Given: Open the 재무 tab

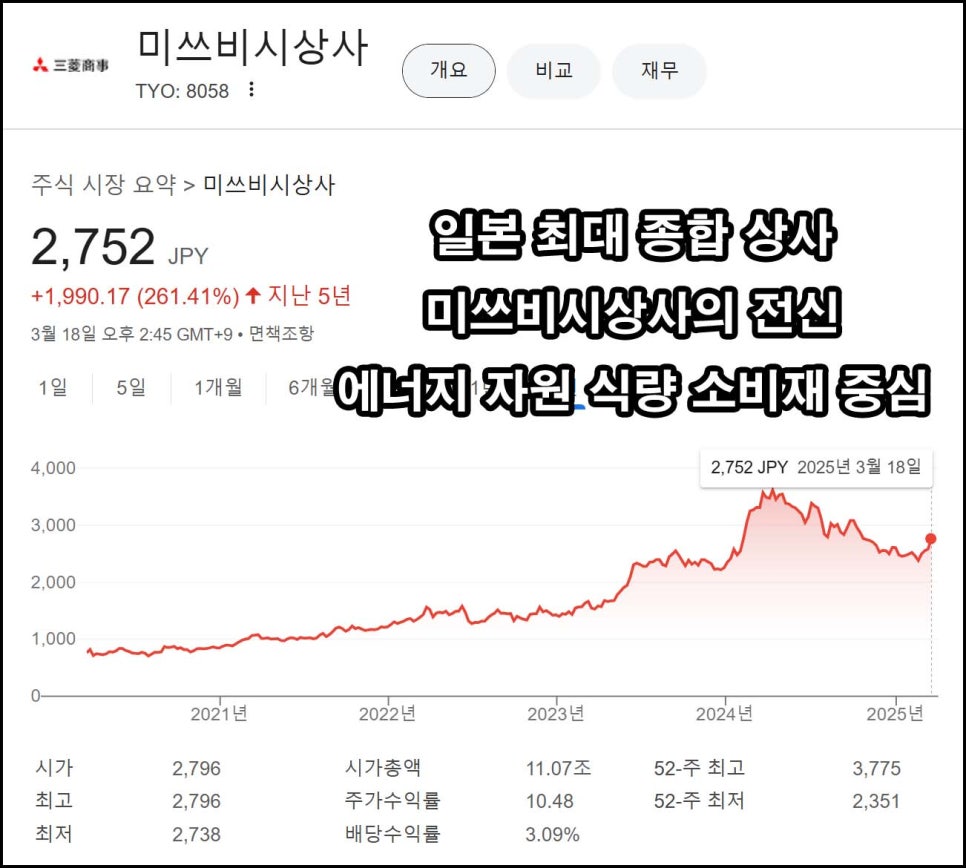Looking at the screenshot, I should click(x=659, y=70).
